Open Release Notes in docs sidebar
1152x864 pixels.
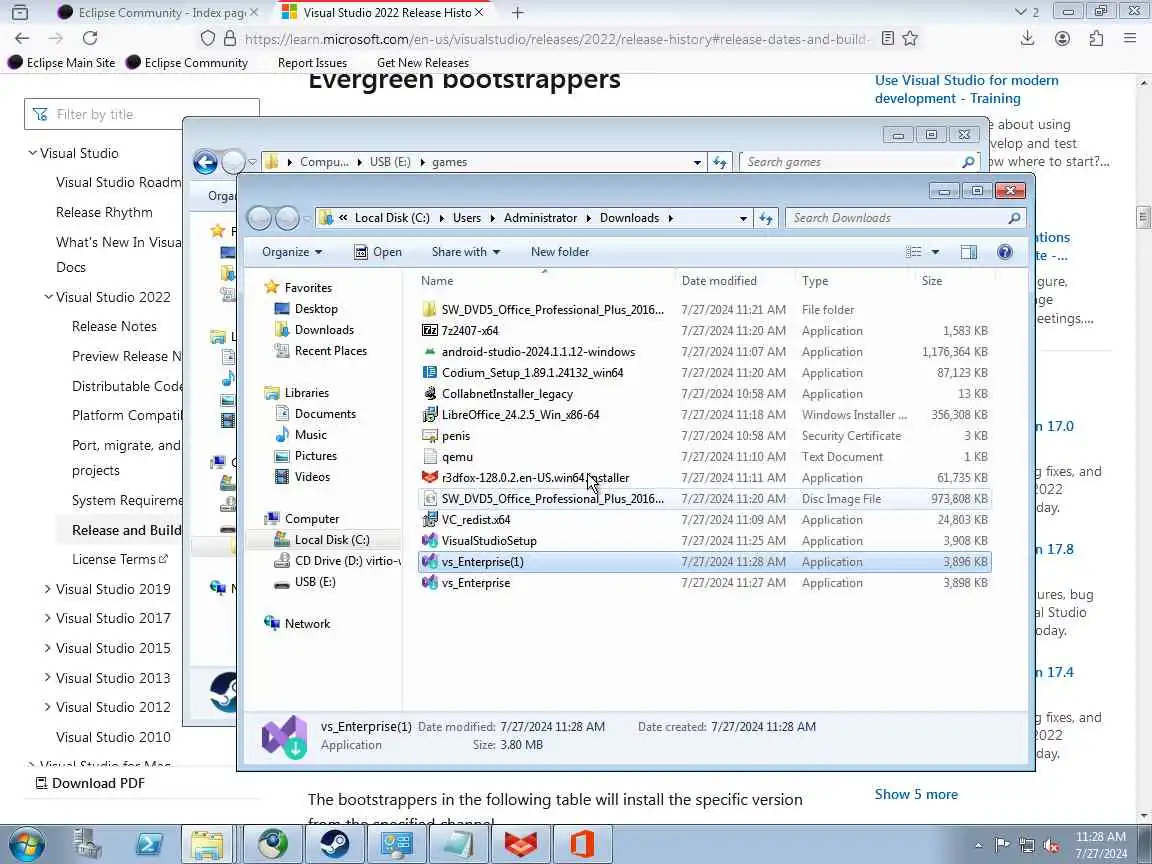(x=114, y=326)
